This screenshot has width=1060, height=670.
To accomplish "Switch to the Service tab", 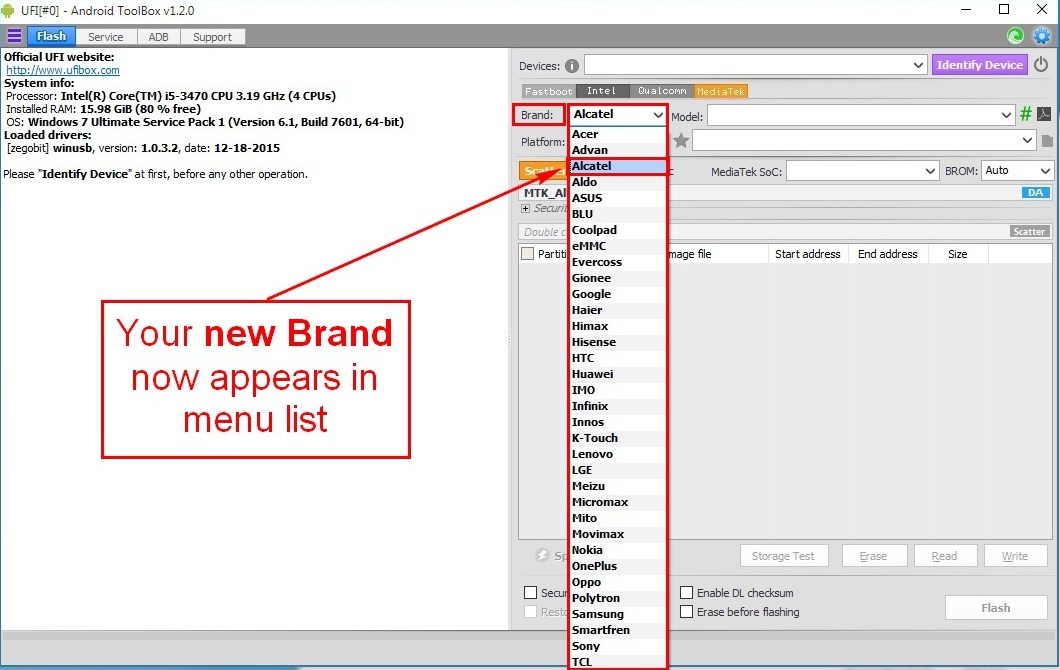I will pyautogui.click(x=105, y=37).
